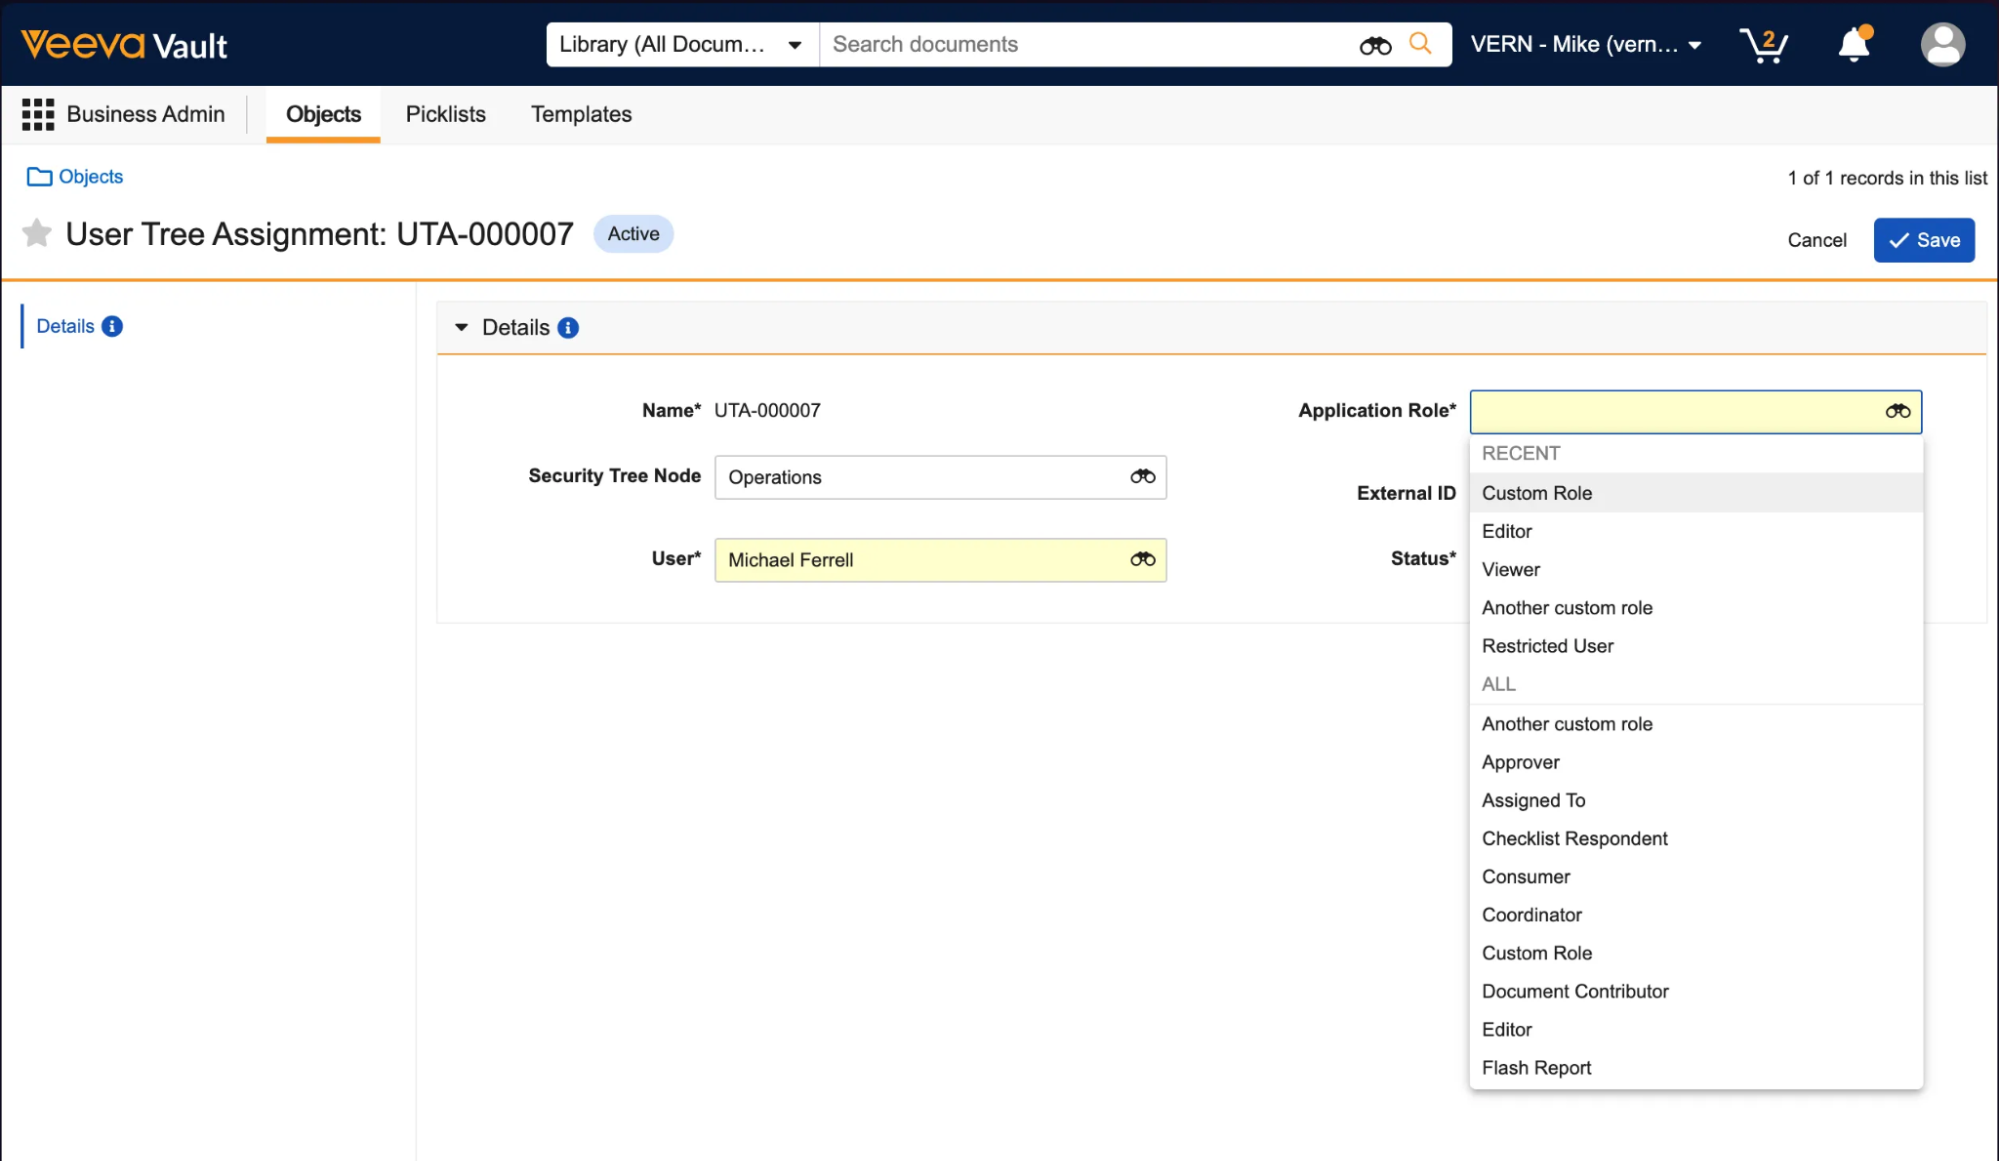Image resolution: width=1999 pixels, height=1161 pixels.
Task: Open notifications bell icon
Action: pyautogui.click(x=1854, y=45)
